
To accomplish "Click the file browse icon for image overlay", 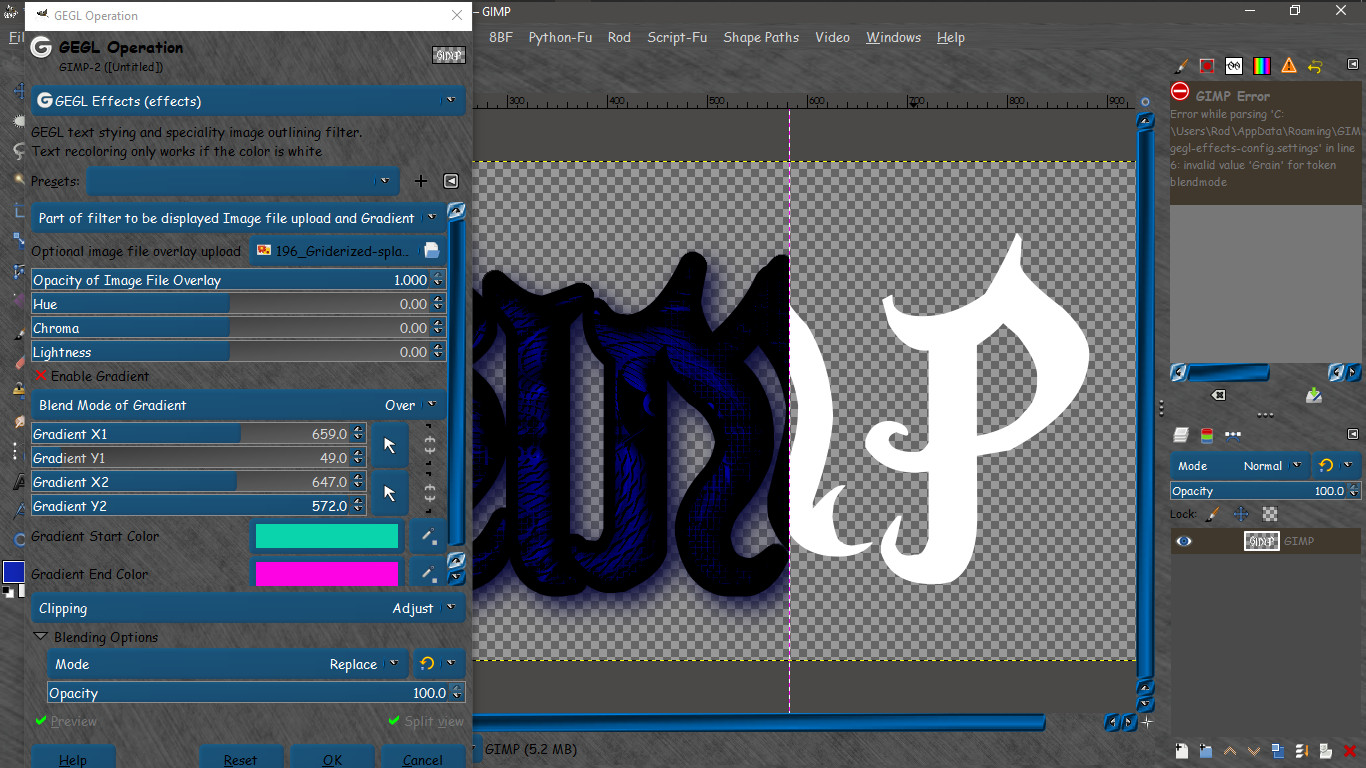I will tap(431, 251).
